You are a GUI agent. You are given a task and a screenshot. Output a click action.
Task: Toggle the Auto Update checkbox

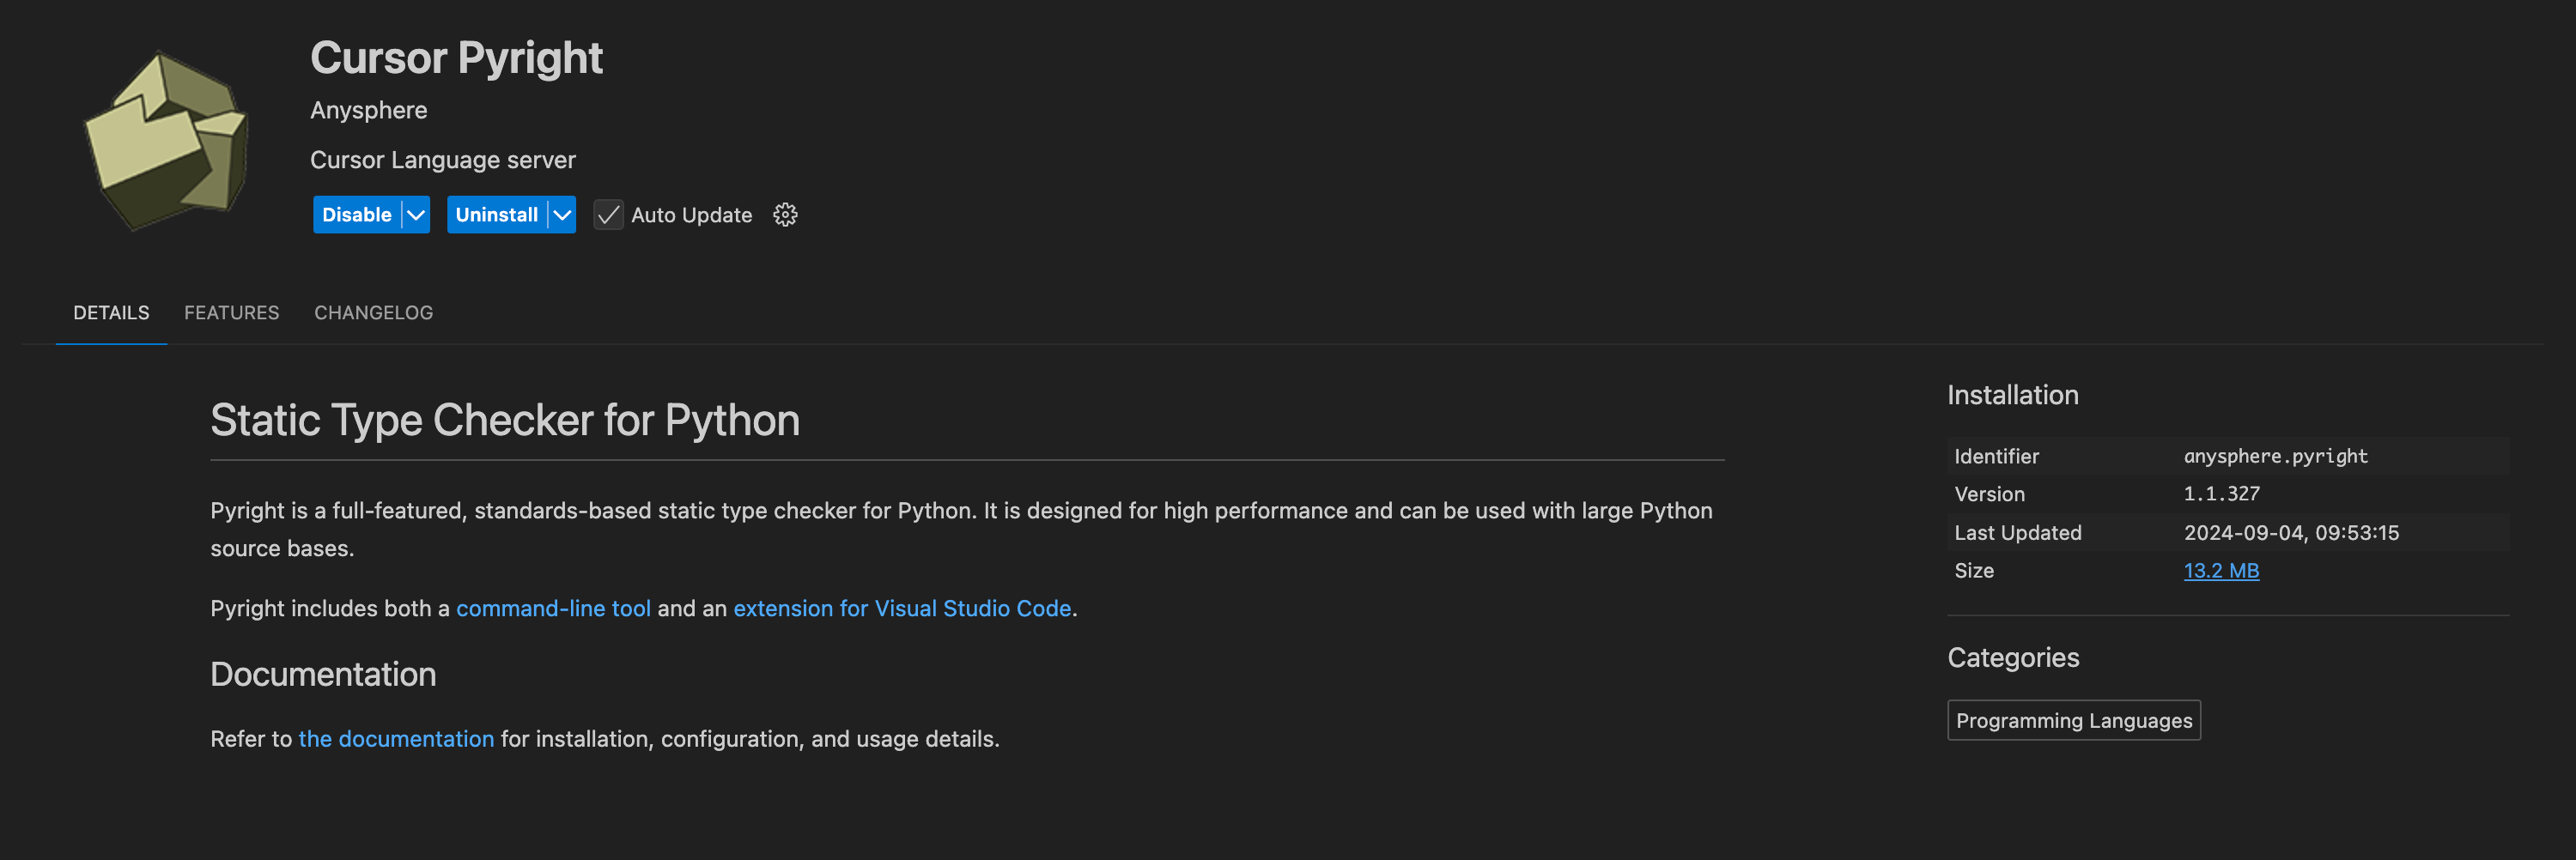click(608, 215)
